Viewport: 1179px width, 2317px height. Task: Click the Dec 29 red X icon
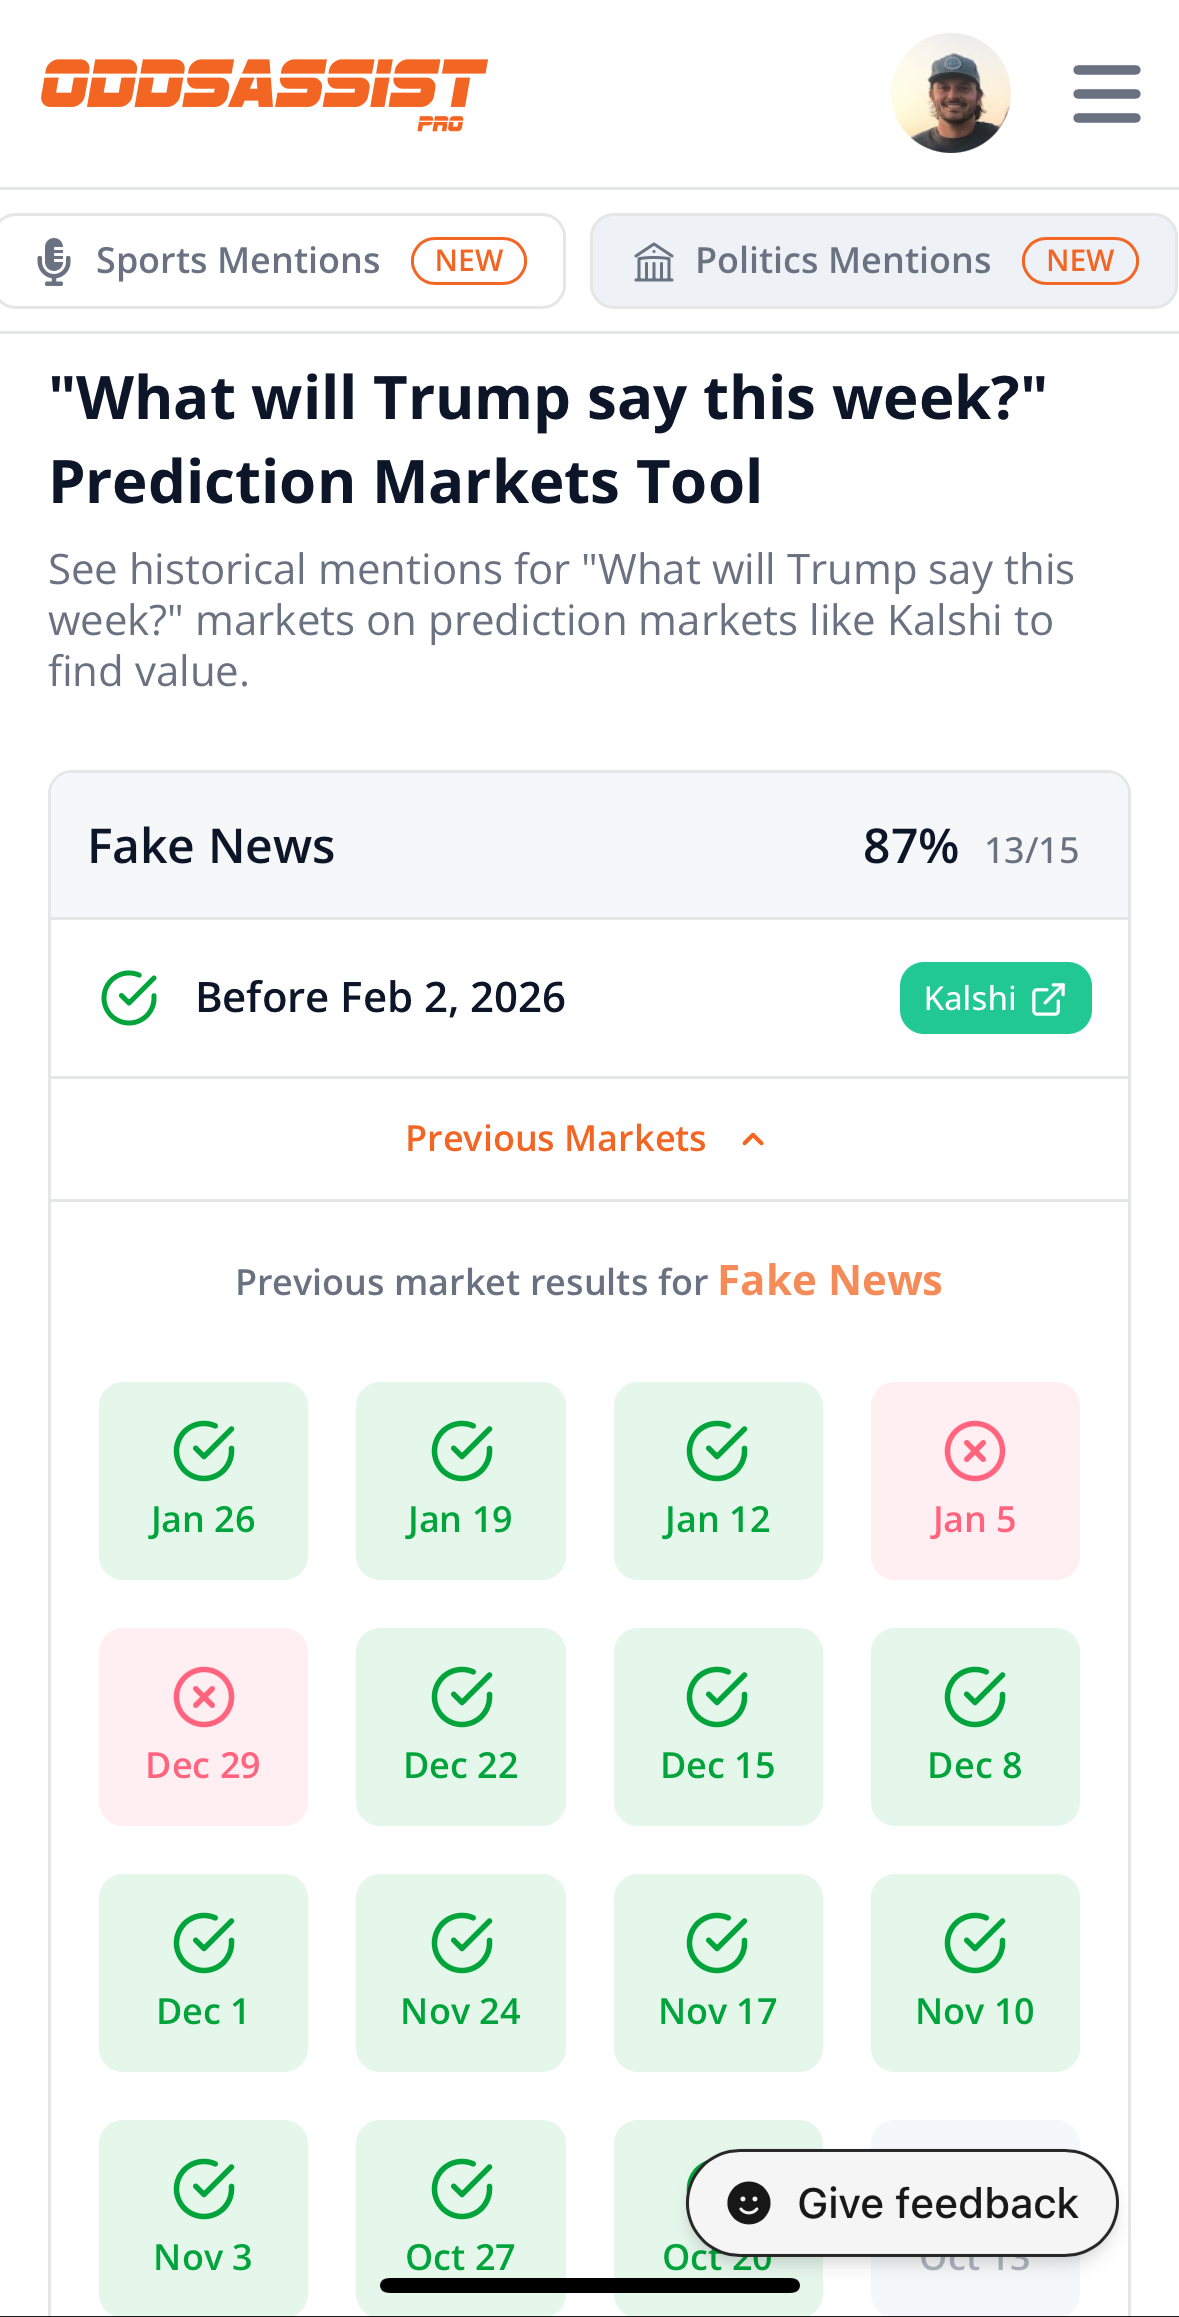click(203, 1695)
